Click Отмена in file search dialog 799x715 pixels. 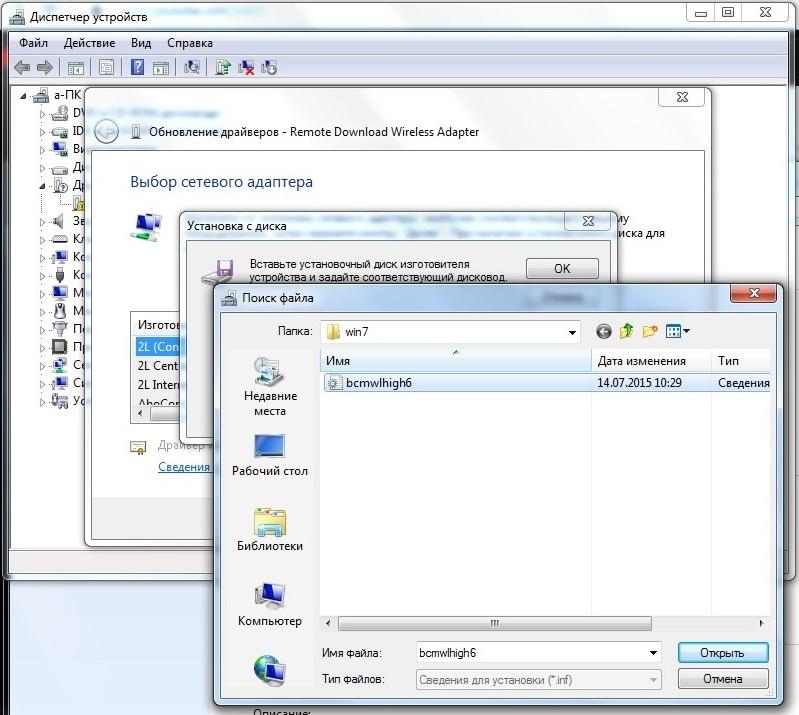tap(723, 679)
